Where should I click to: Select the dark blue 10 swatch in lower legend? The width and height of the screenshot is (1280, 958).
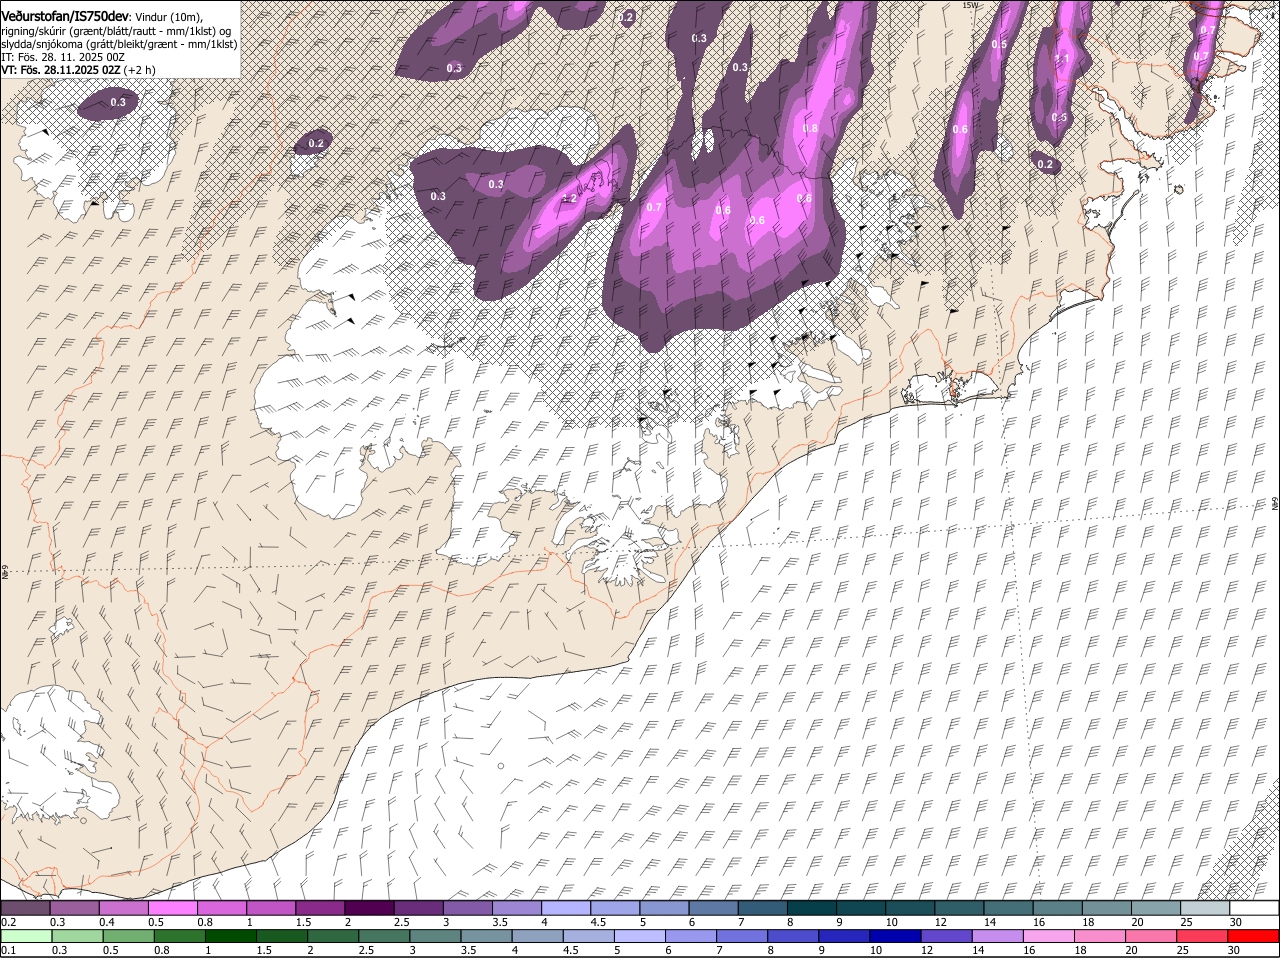895,936
